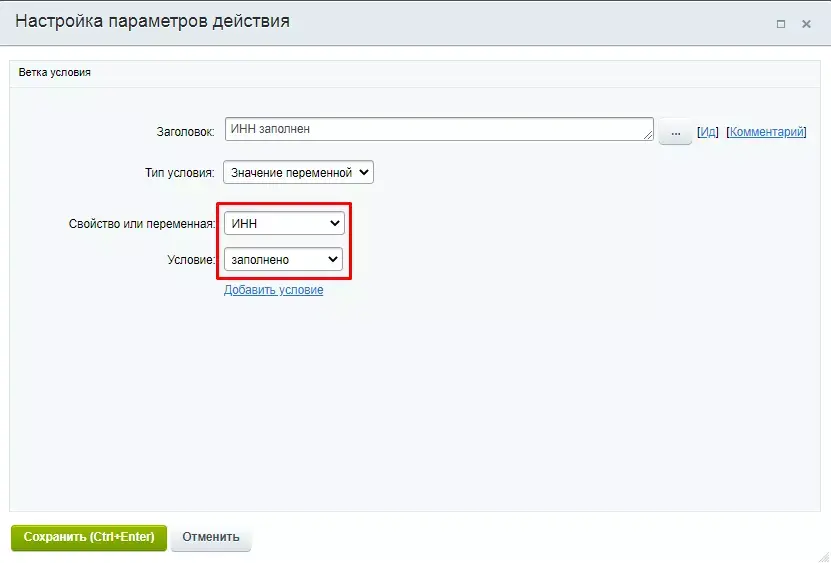The height and width of the screenshot is (563, 831).
Task: Expand the заполнено condition dropdown
Action: pyautogui.click(x=283, y=259)
